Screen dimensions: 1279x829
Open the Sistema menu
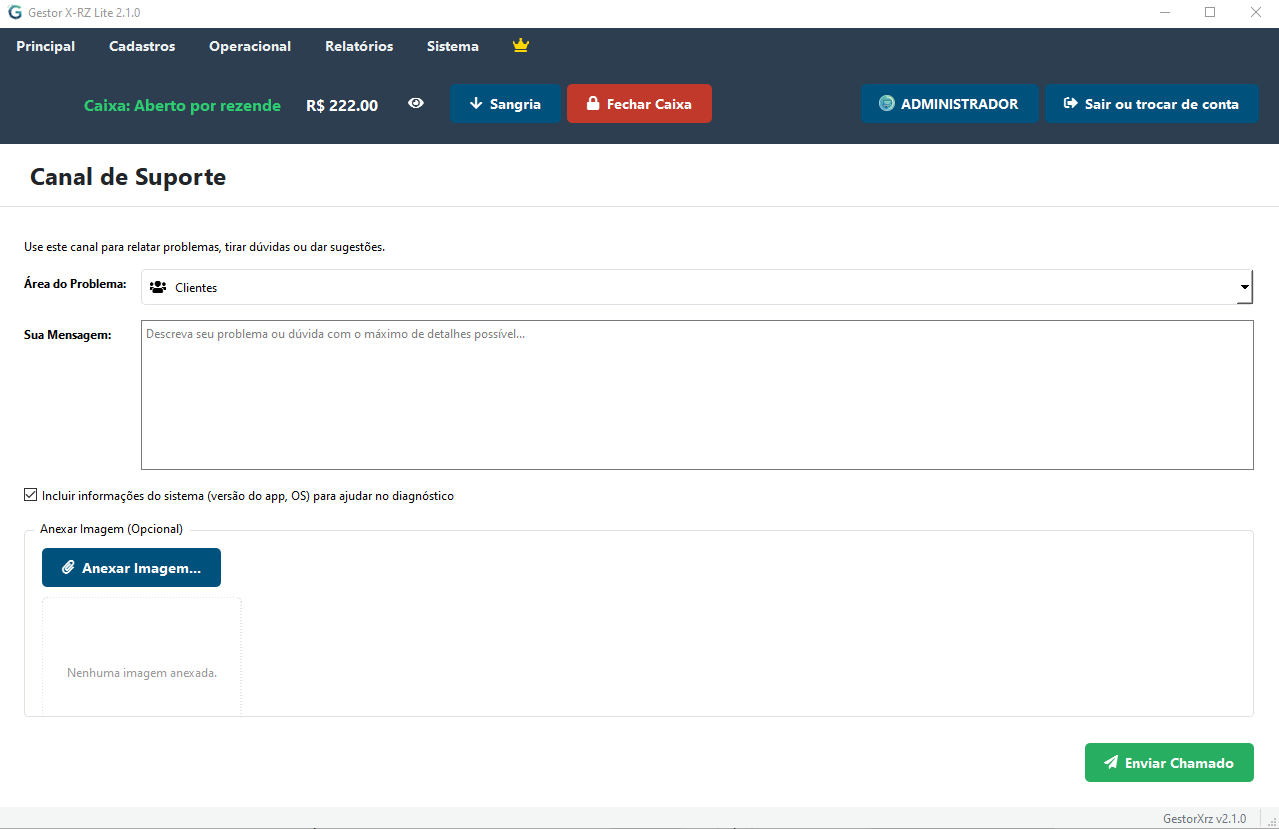pos(452,46)
